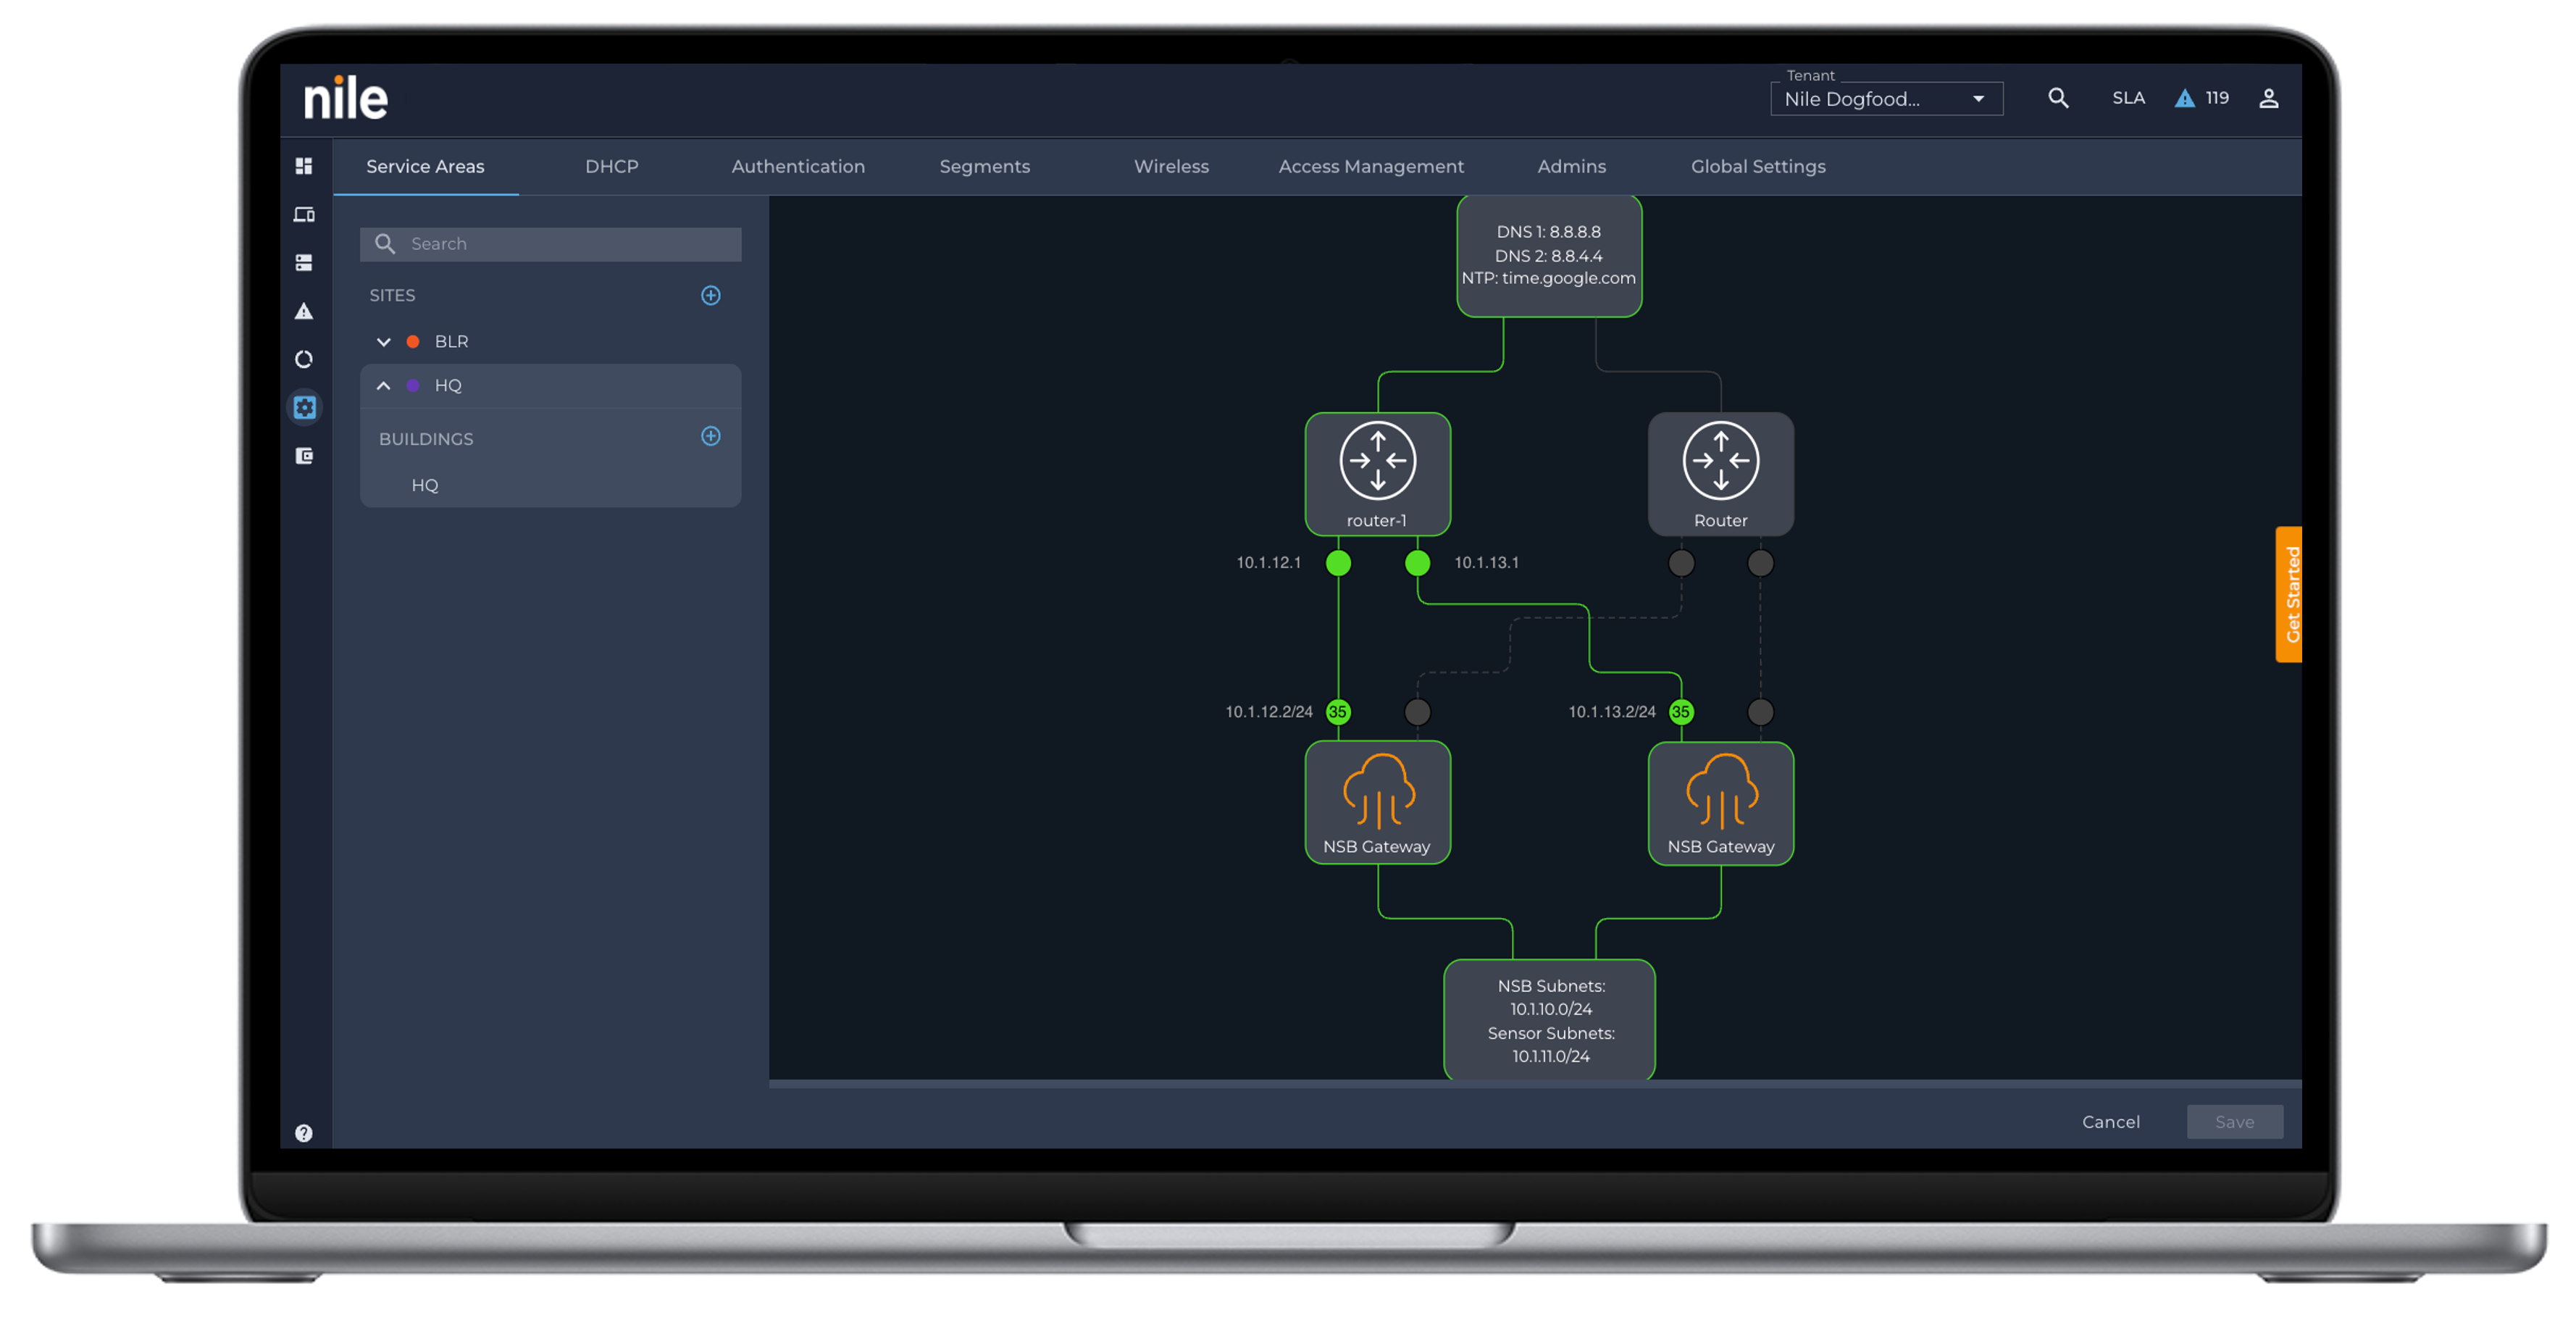
Task: Open the alerts triangle icon in the sidebar
Action: coord(304,311)
